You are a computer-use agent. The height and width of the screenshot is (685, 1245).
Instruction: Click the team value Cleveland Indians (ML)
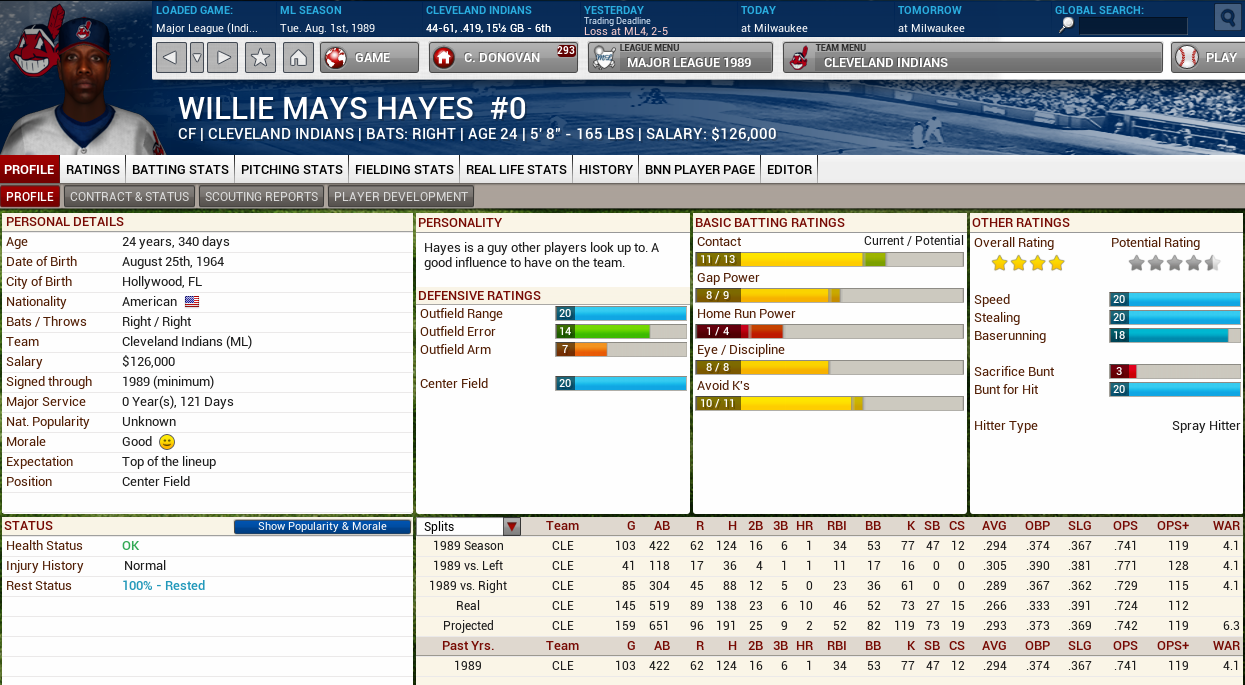187,341
